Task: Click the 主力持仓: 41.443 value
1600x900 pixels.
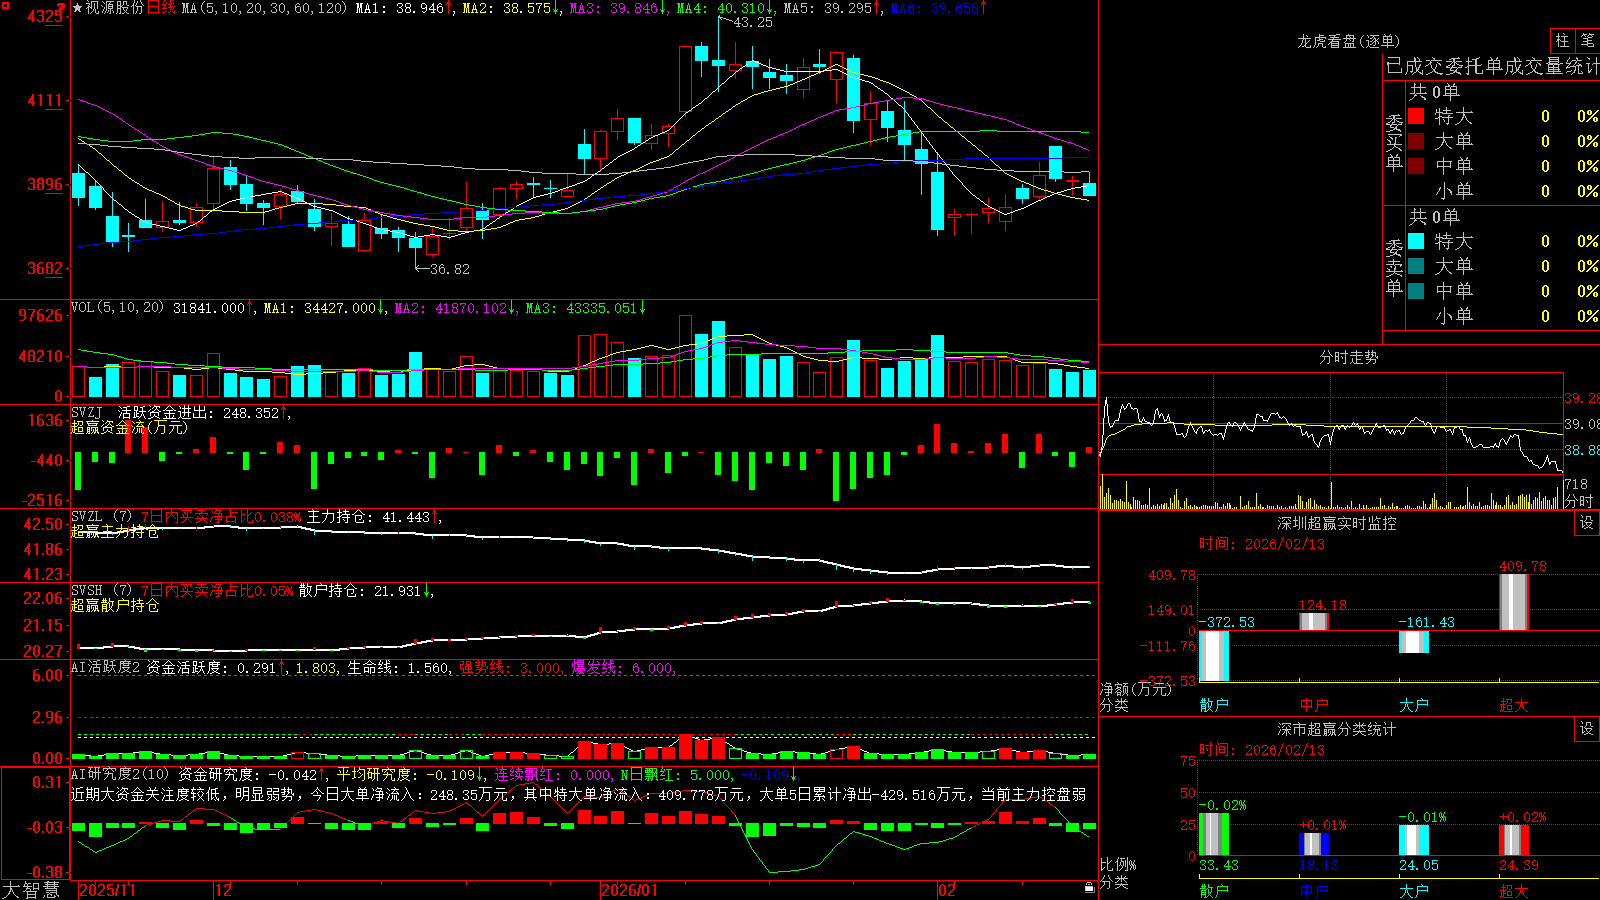Action: (x=372, y=516)
